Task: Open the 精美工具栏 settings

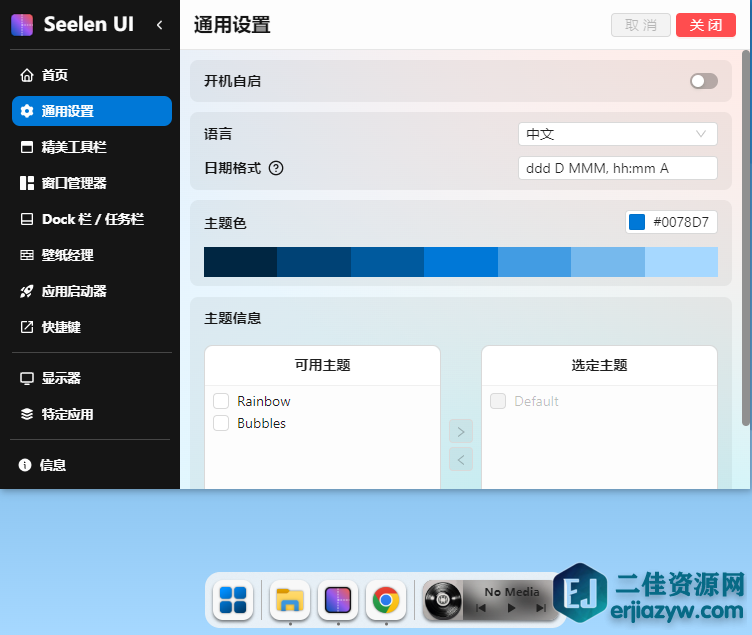Action: [x=92, y=147]
